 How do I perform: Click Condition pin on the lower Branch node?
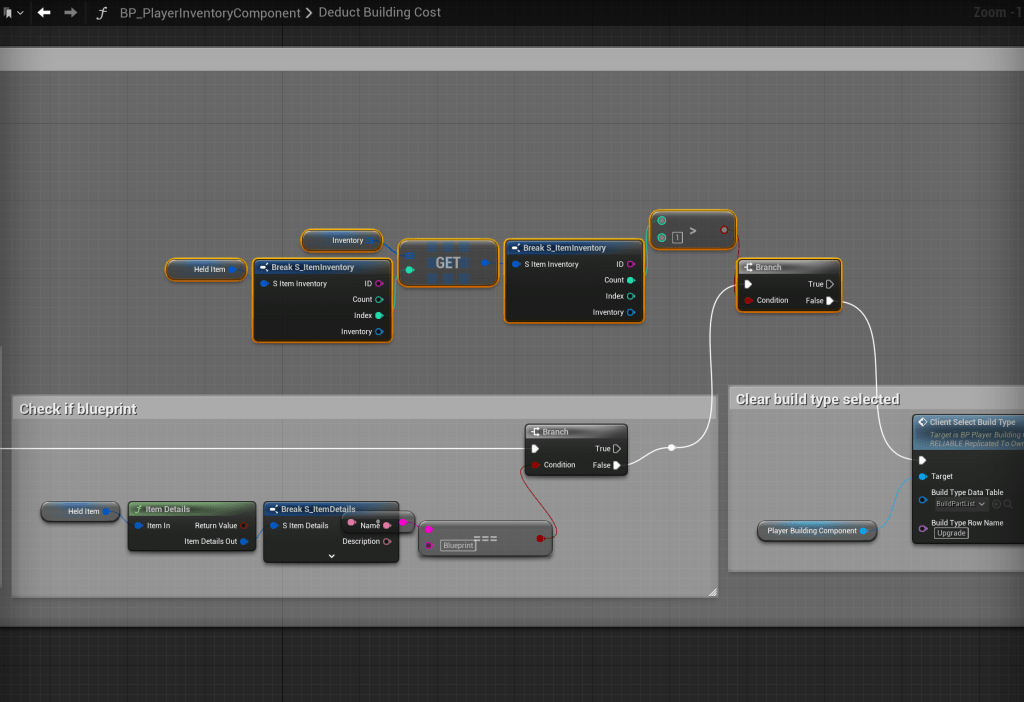pos(536,465)
